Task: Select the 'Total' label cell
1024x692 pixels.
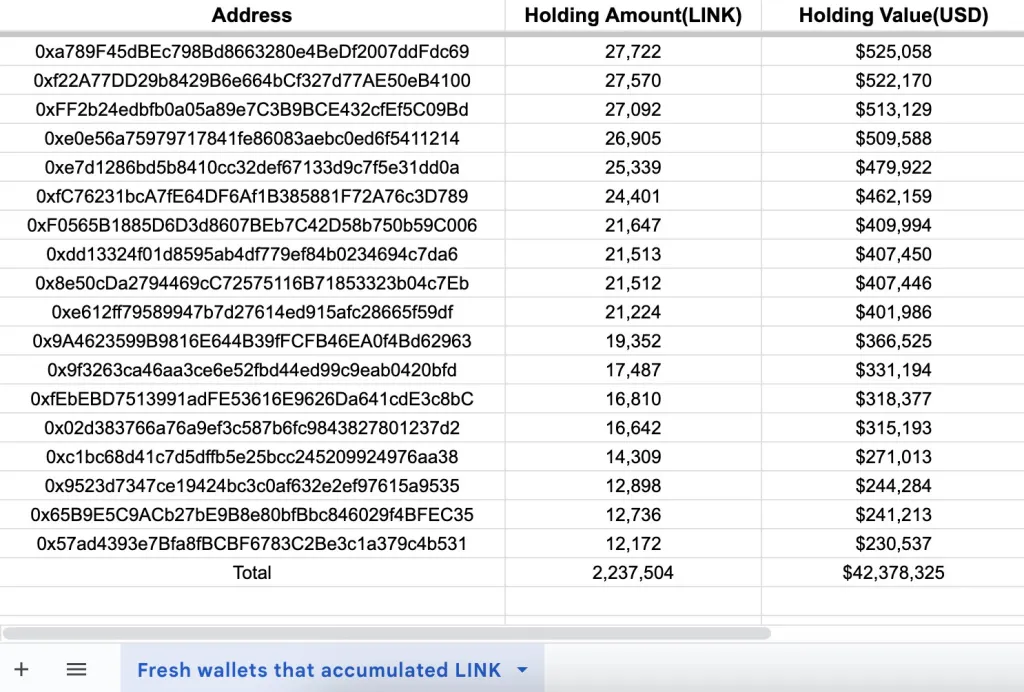Action: coord(251,573)
